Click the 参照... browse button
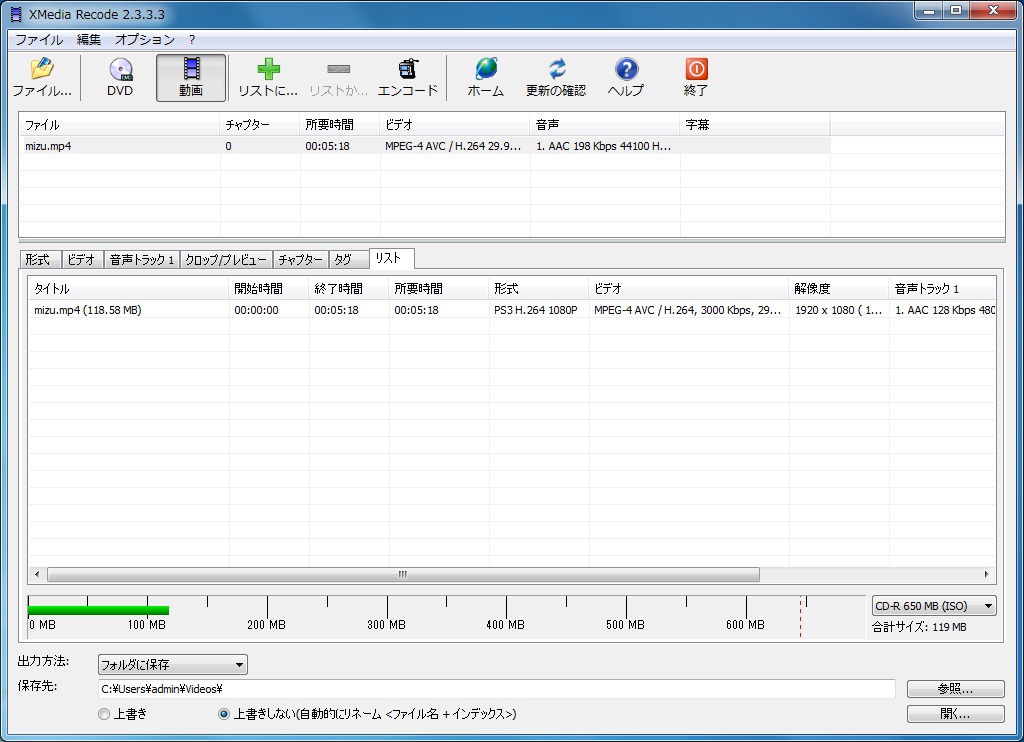 pyautogui.click(x=955, y=688)
